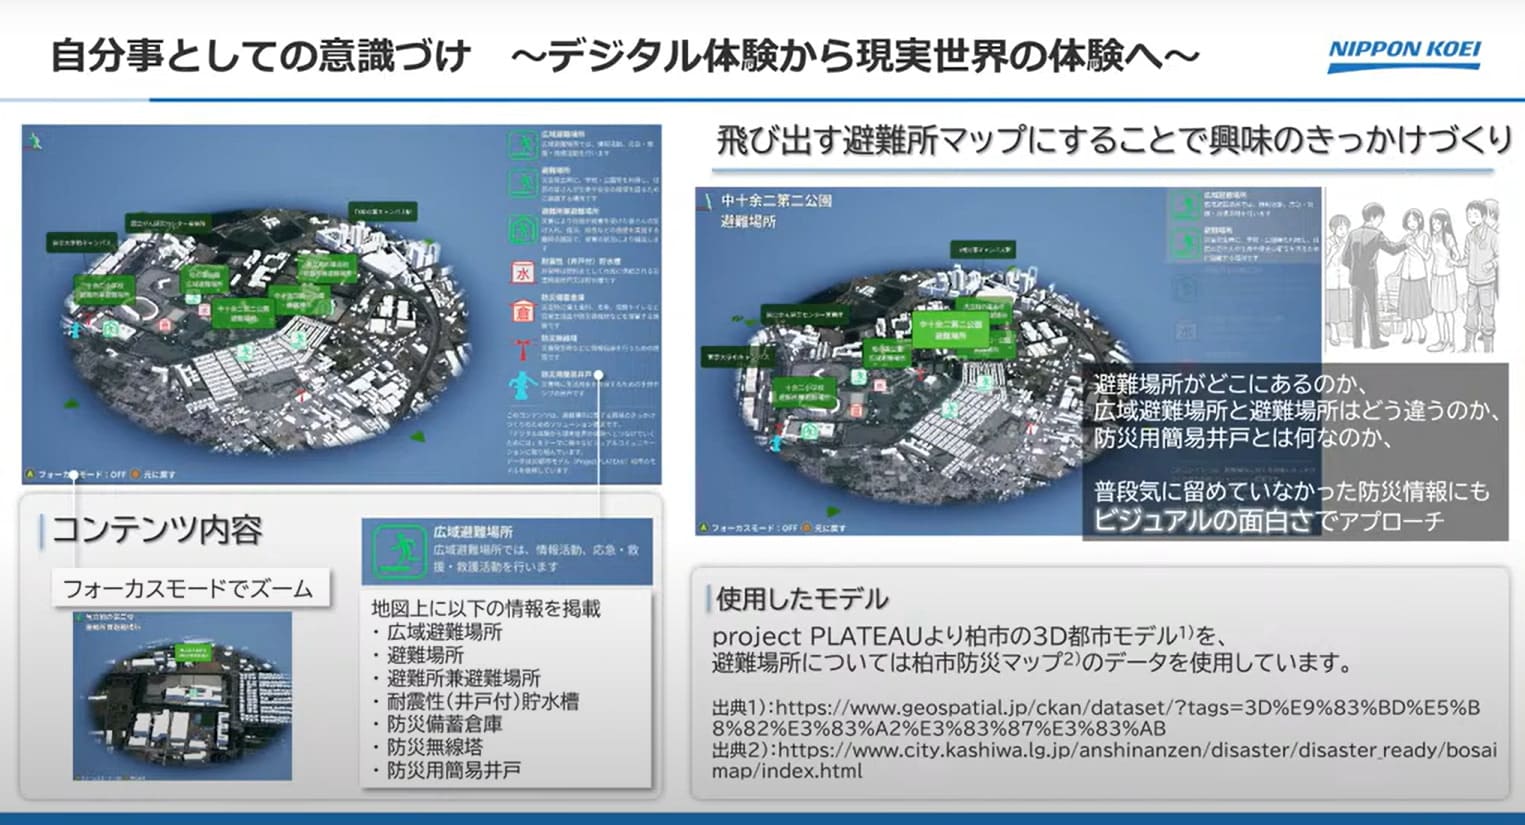1525x825 pixels.
Task: Click the people illustration at top right
Action: tap(1412, 274)
